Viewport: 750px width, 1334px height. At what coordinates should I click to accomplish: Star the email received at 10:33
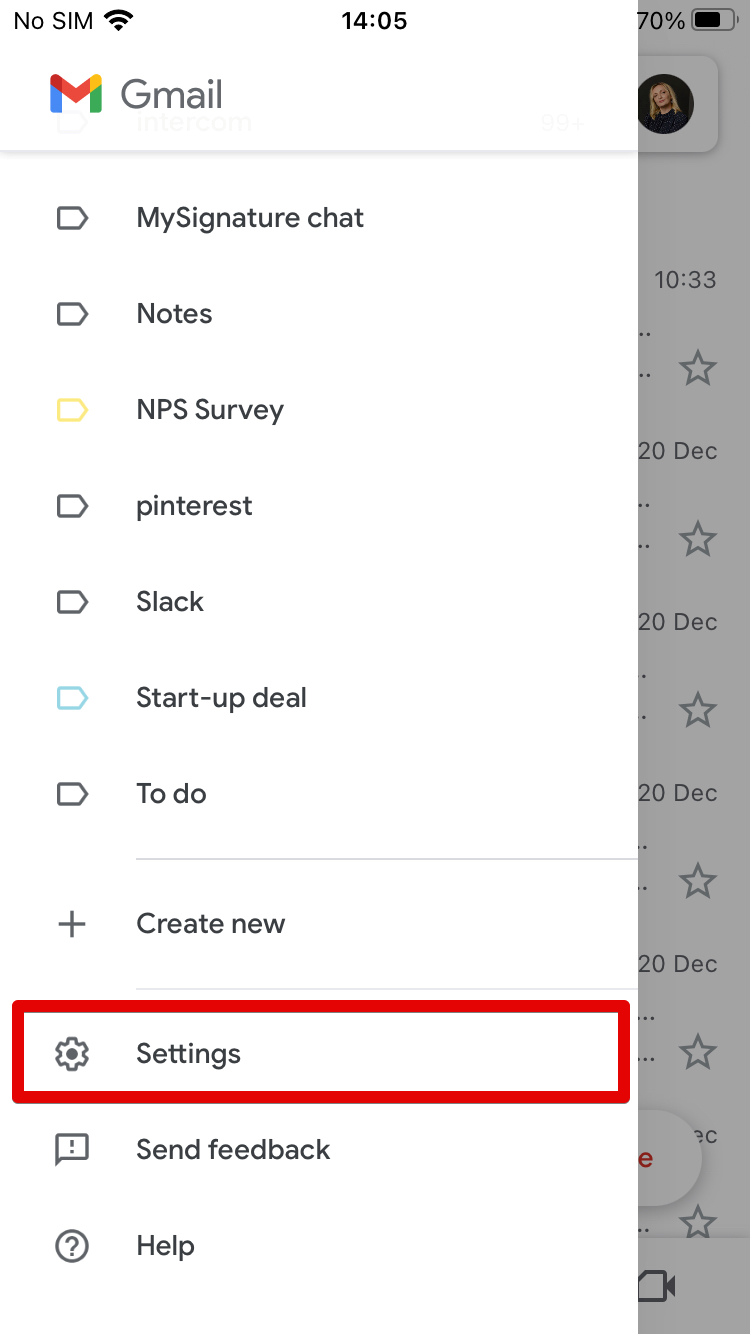click(698, 369)
